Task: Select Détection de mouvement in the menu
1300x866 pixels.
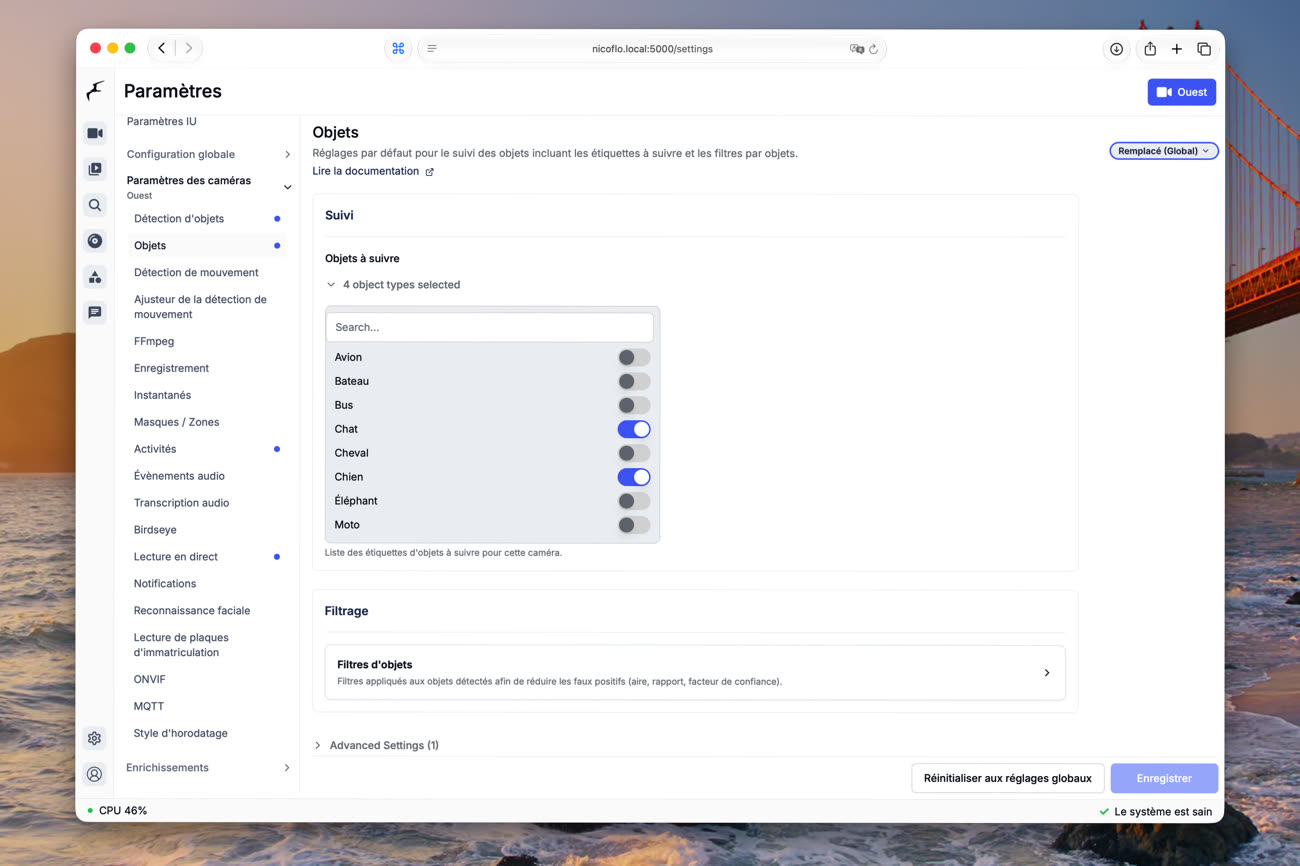Action: click(x=196, y=272)
